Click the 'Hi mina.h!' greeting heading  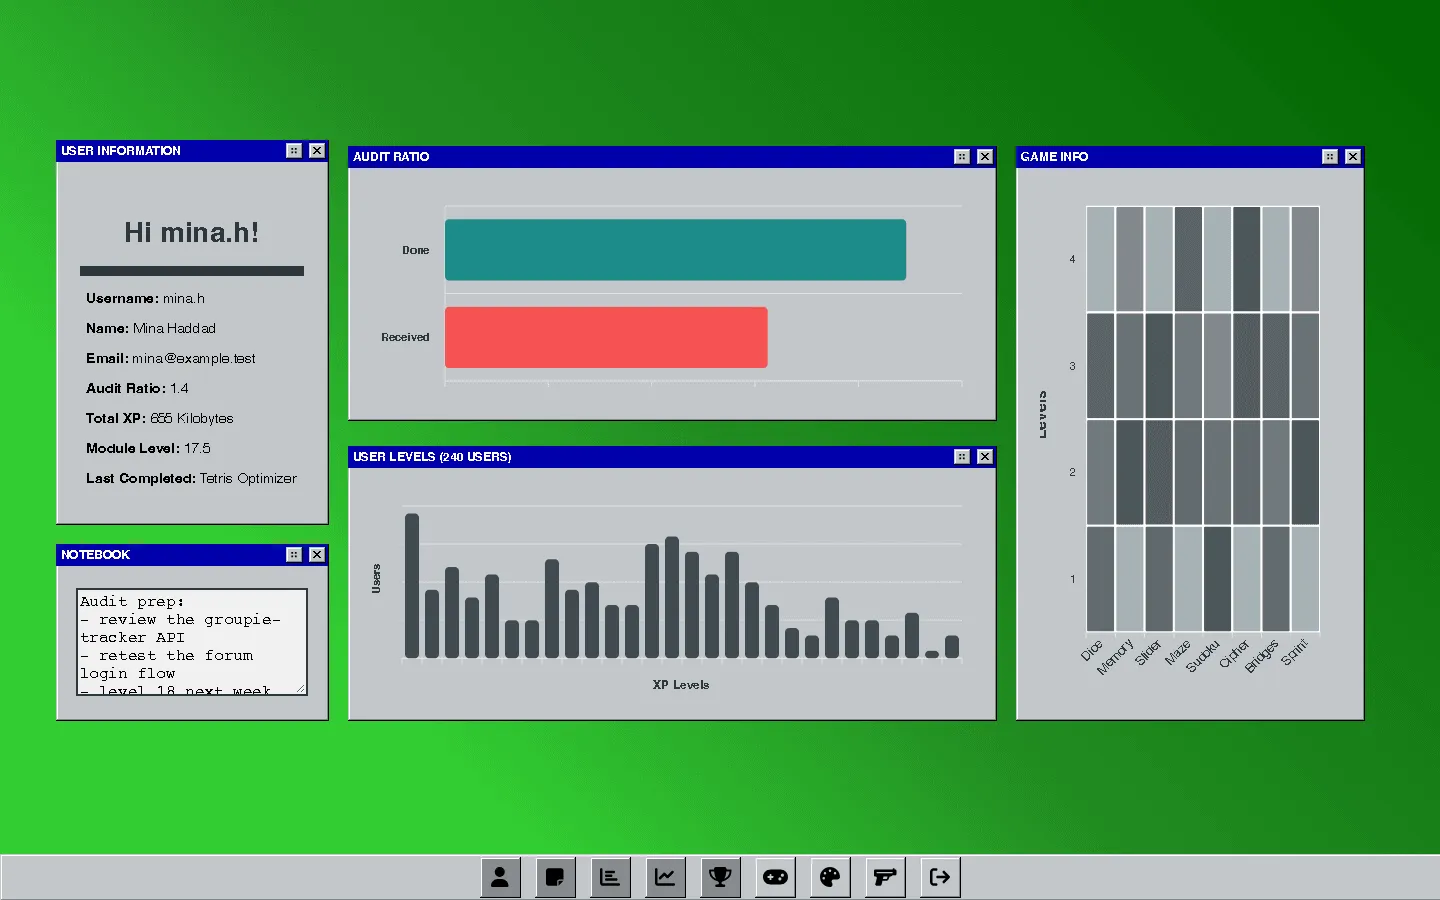pos(192,233)
